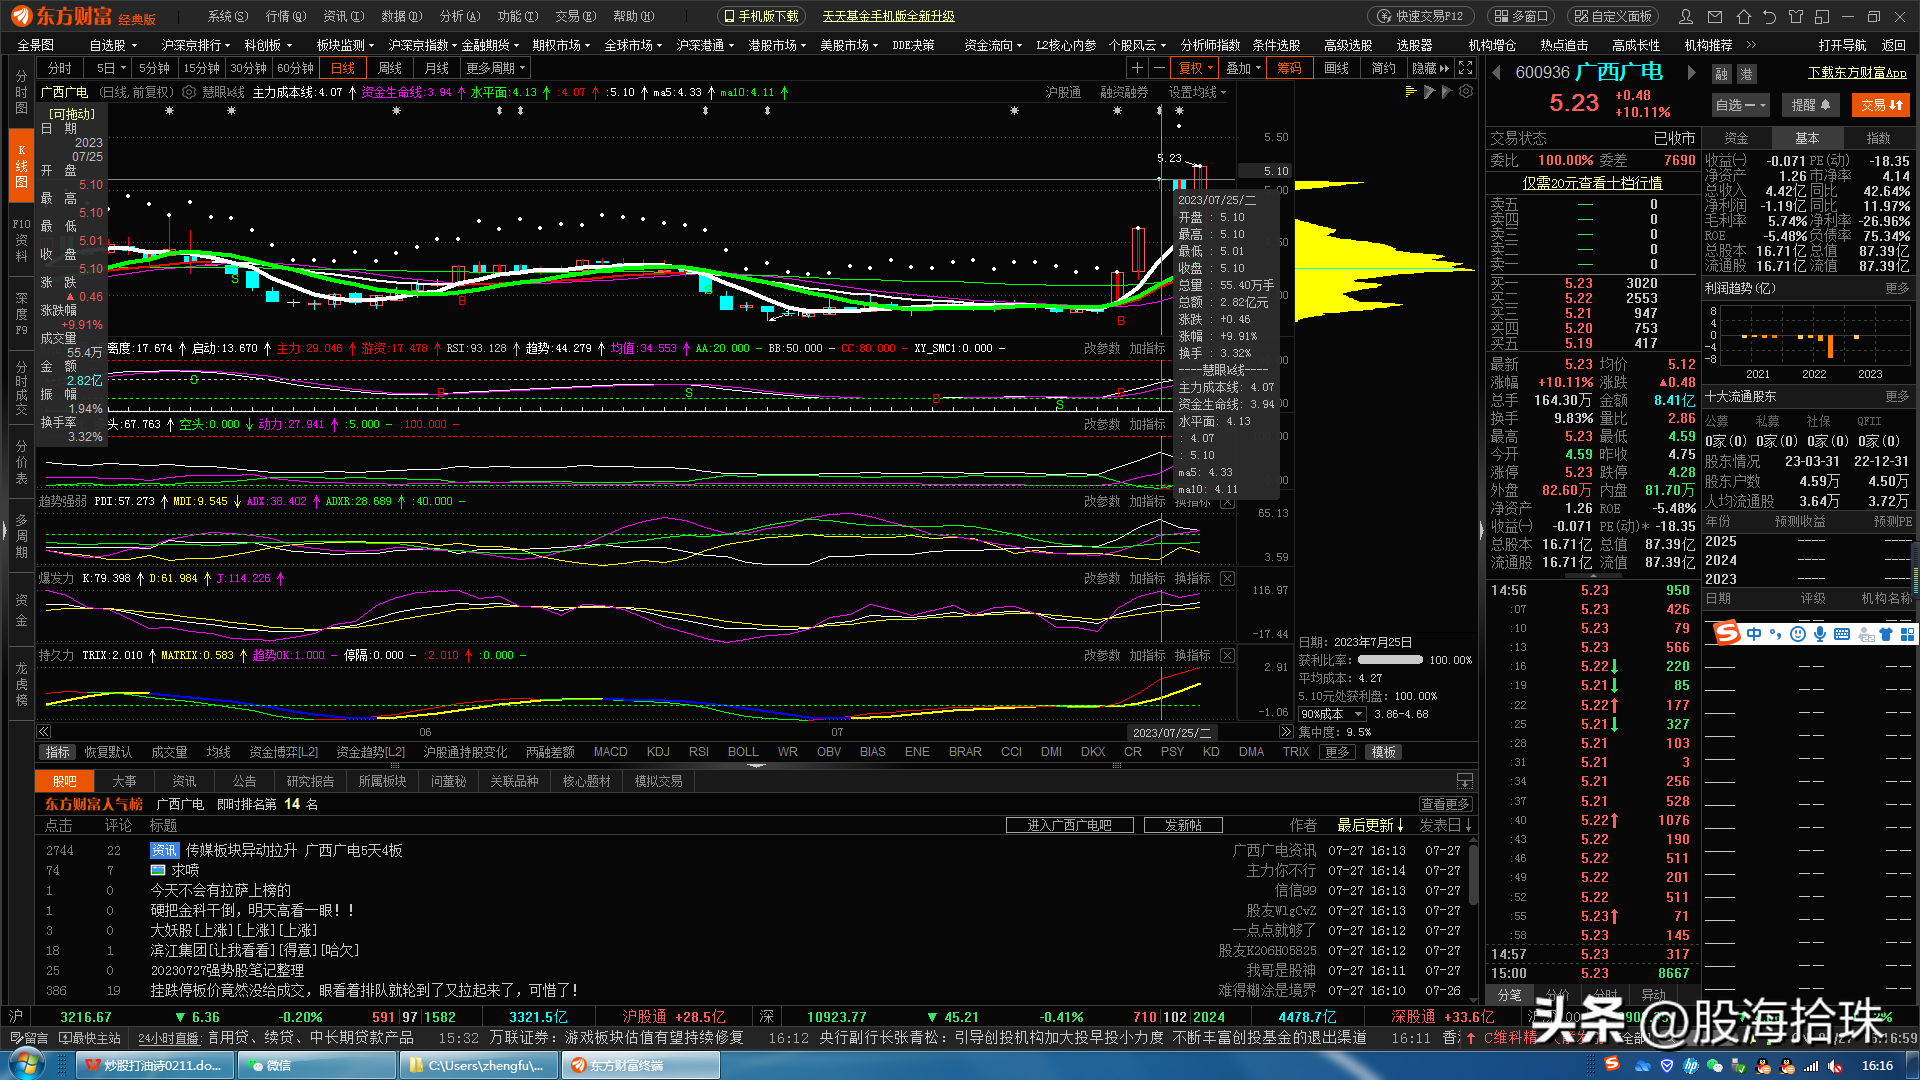Open 下载东方财富App link
Image resolution: width=1920 pixels, height=1080 pixels.
point(1857,73)
